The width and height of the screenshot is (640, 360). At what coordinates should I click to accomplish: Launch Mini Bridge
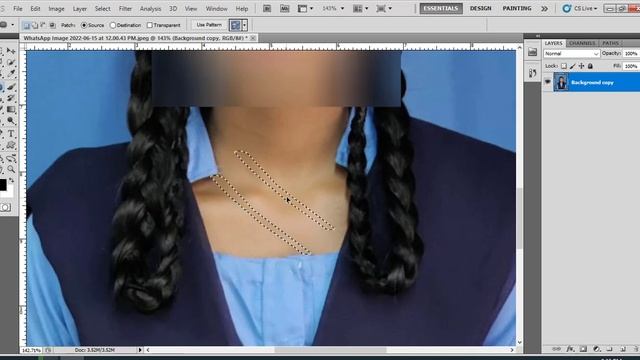point(284,8)
